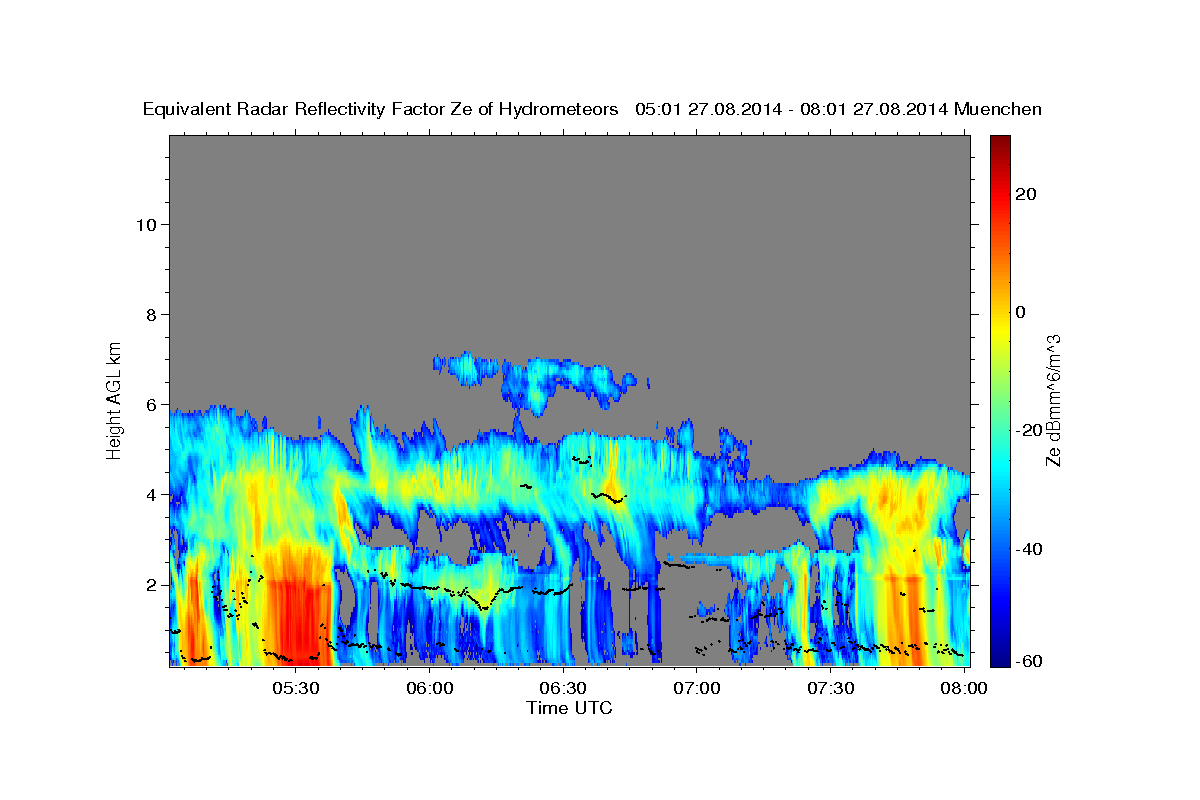Click the '06:30' time tick label
1200x800 pixels.
[564, 688]
